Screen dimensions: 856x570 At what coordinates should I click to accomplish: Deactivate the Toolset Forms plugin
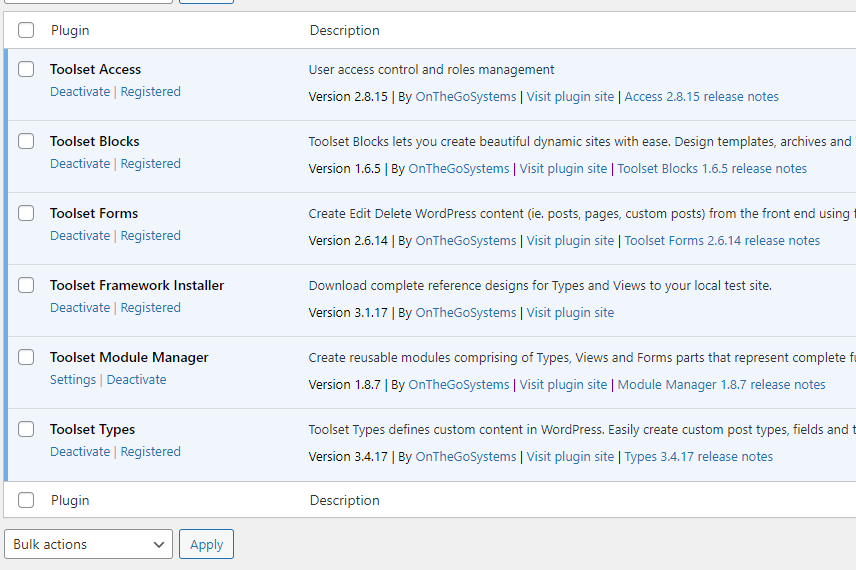pyautogui.click(x=80, y=236)
